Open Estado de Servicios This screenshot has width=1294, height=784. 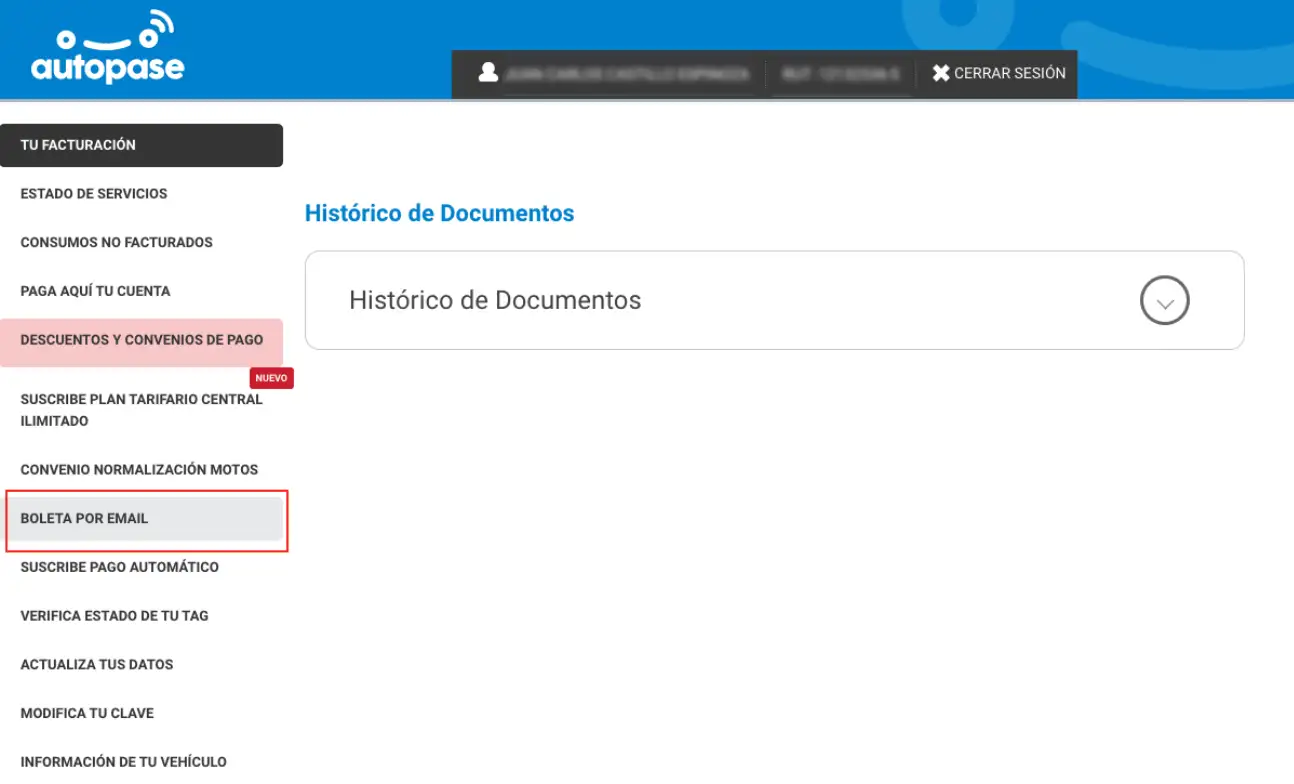94,194
